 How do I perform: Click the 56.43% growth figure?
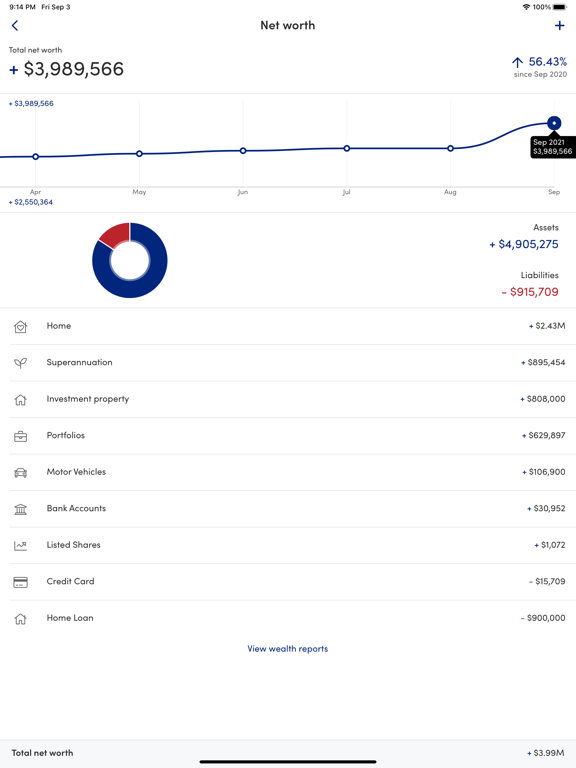(548, 62)
